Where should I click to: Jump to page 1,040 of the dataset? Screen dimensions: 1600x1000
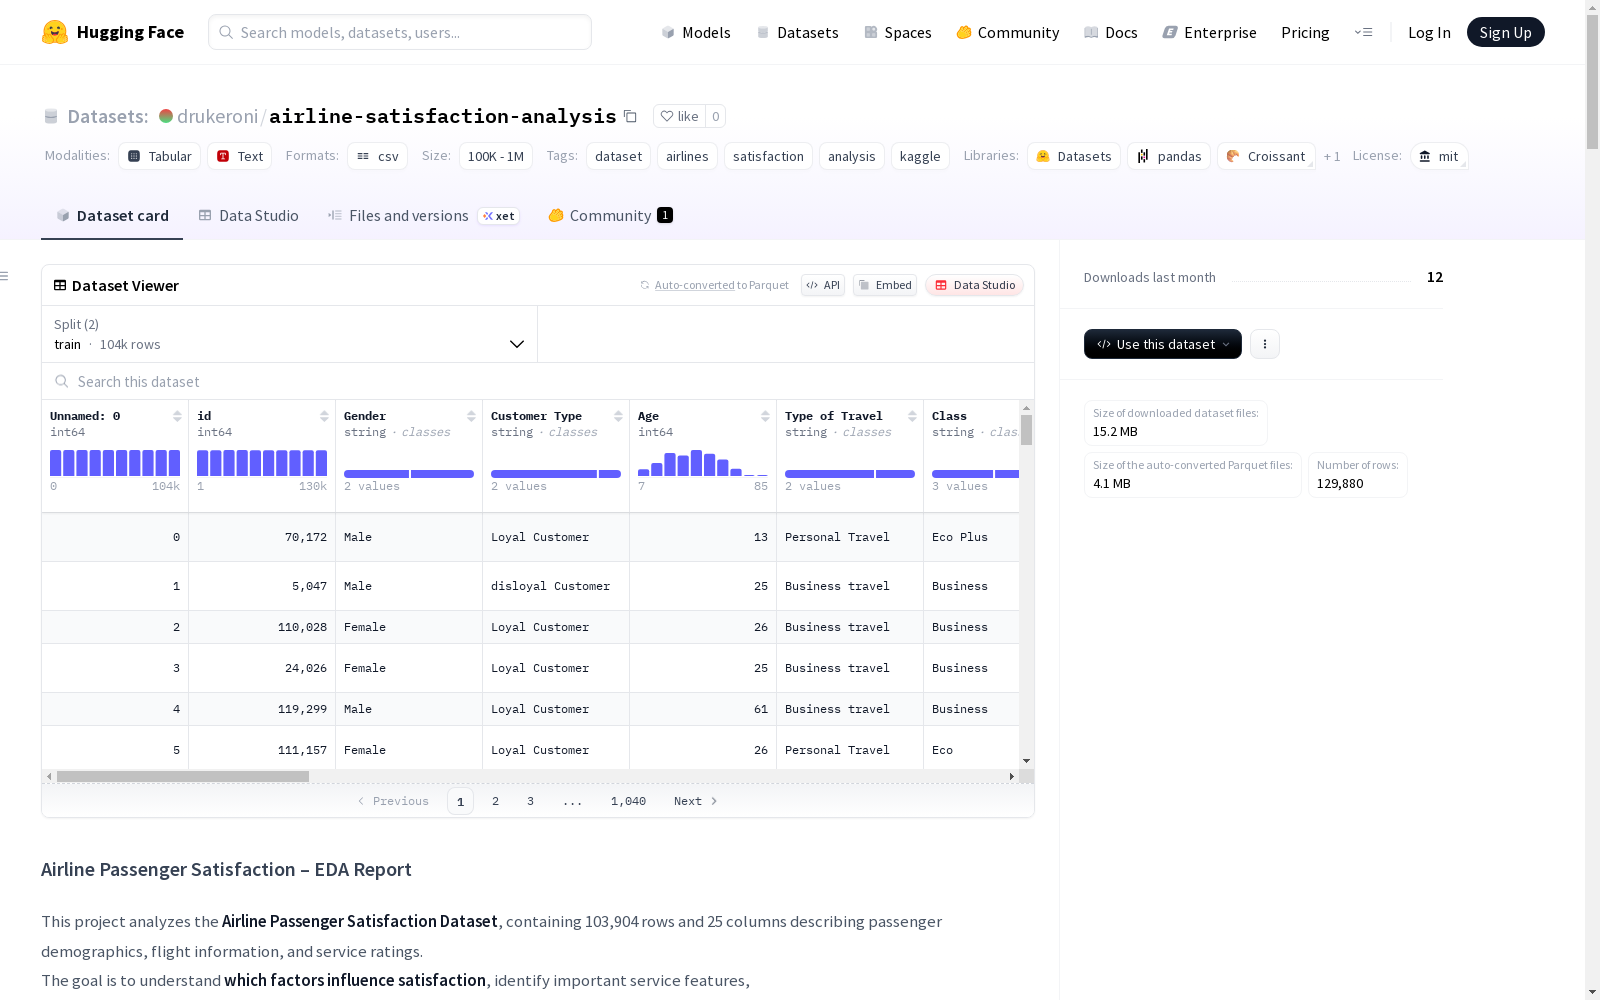[x=628, y=801]
